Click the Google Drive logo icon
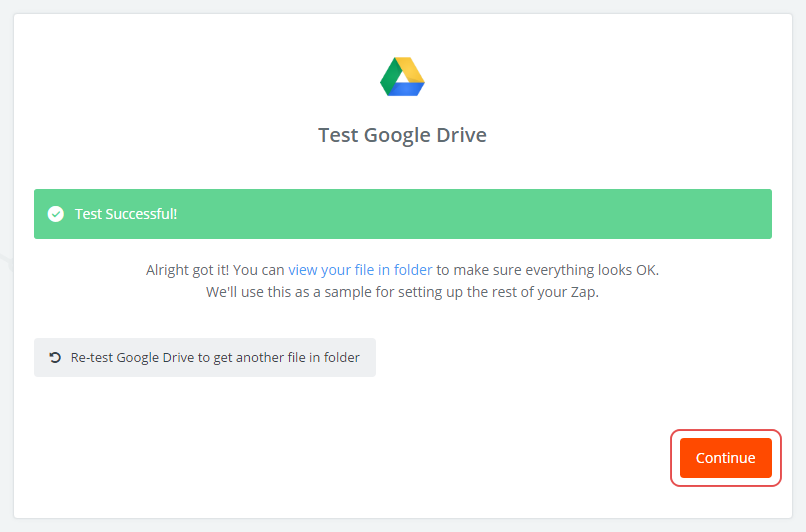 (x=402, y=77)
